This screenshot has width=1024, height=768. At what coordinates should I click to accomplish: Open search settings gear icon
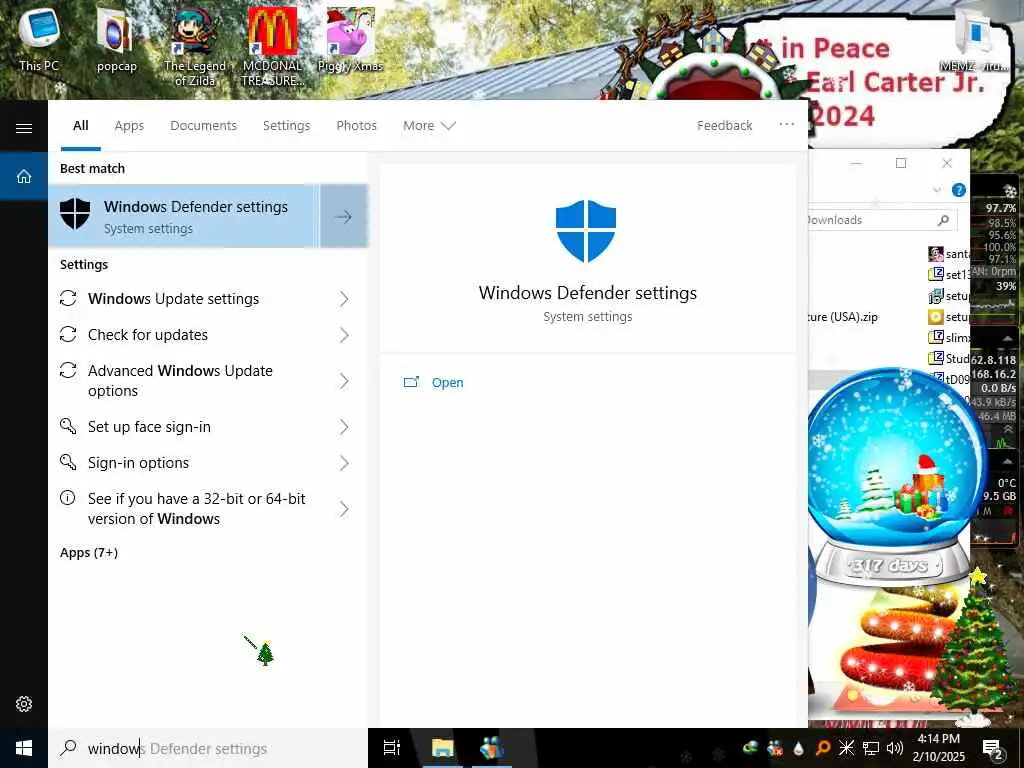[24, 704]
